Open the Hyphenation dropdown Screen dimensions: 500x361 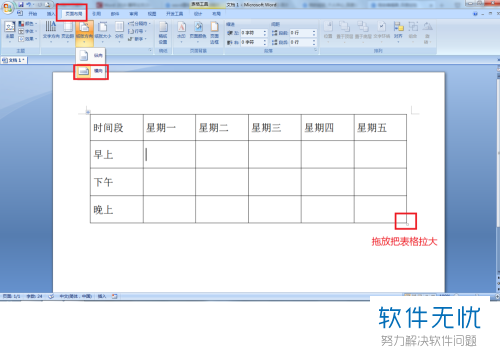point(138,39)
